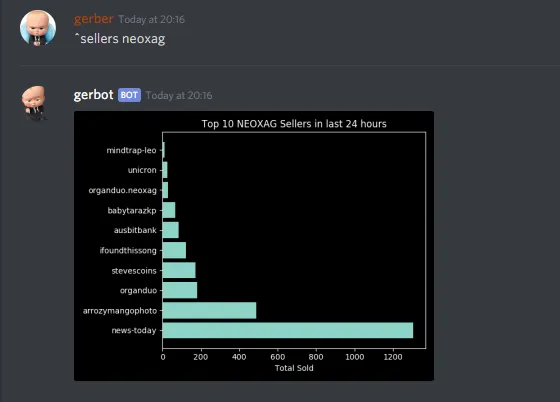Open gerbot's bot avatar
This screenshot has height=402, width=560.
(35, 103)
